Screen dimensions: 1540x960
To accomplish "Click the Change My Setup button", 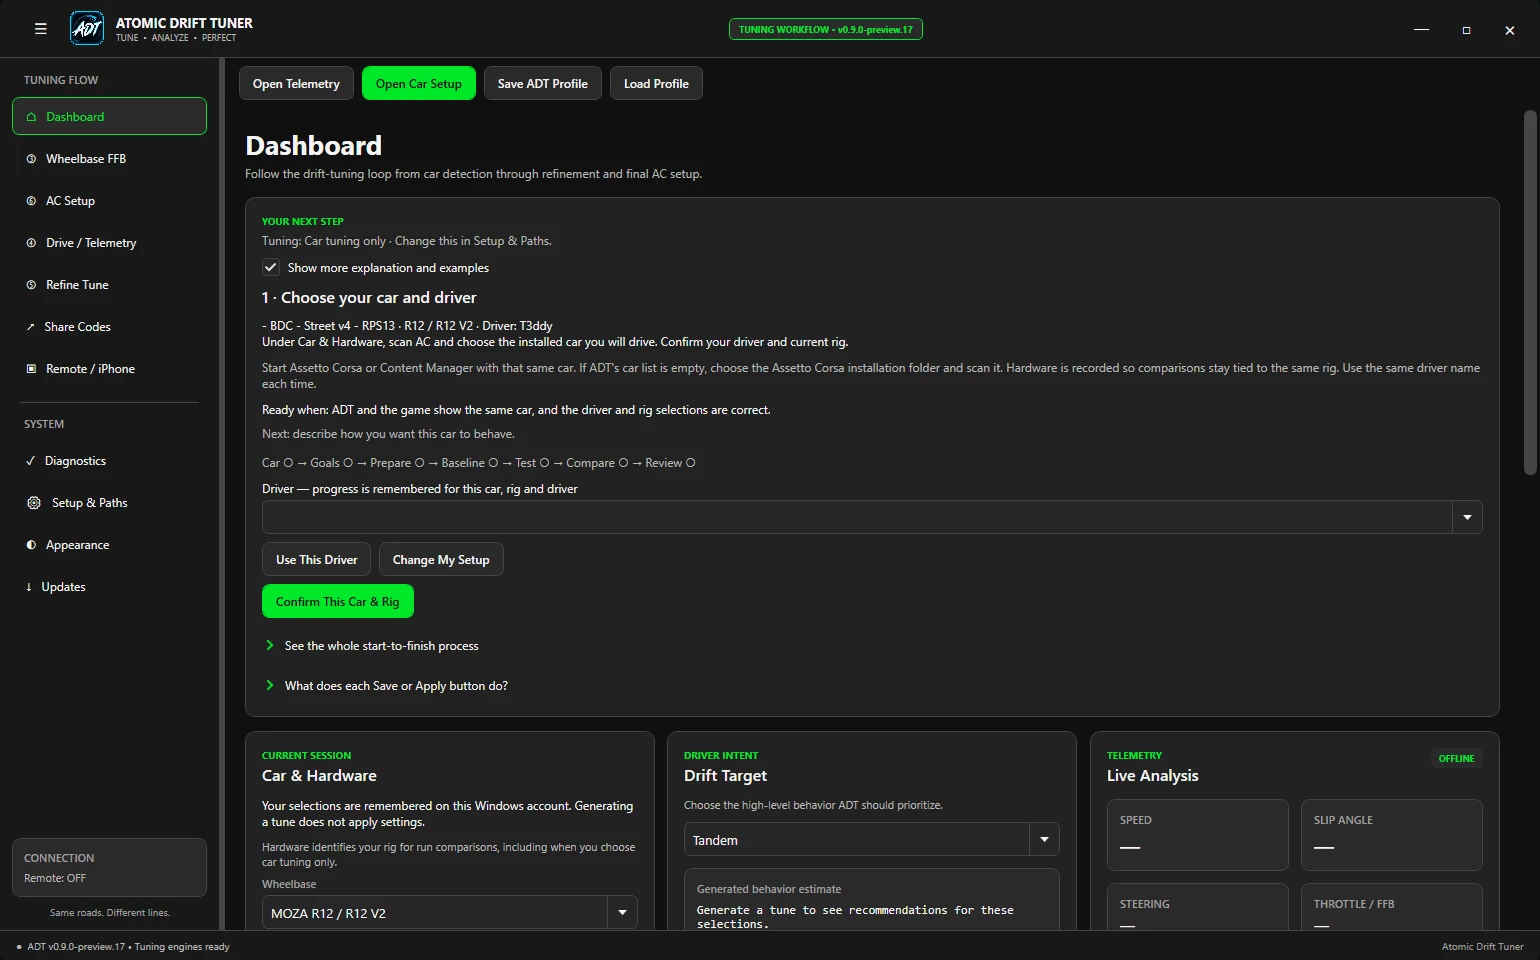I will tap(441, 560).
